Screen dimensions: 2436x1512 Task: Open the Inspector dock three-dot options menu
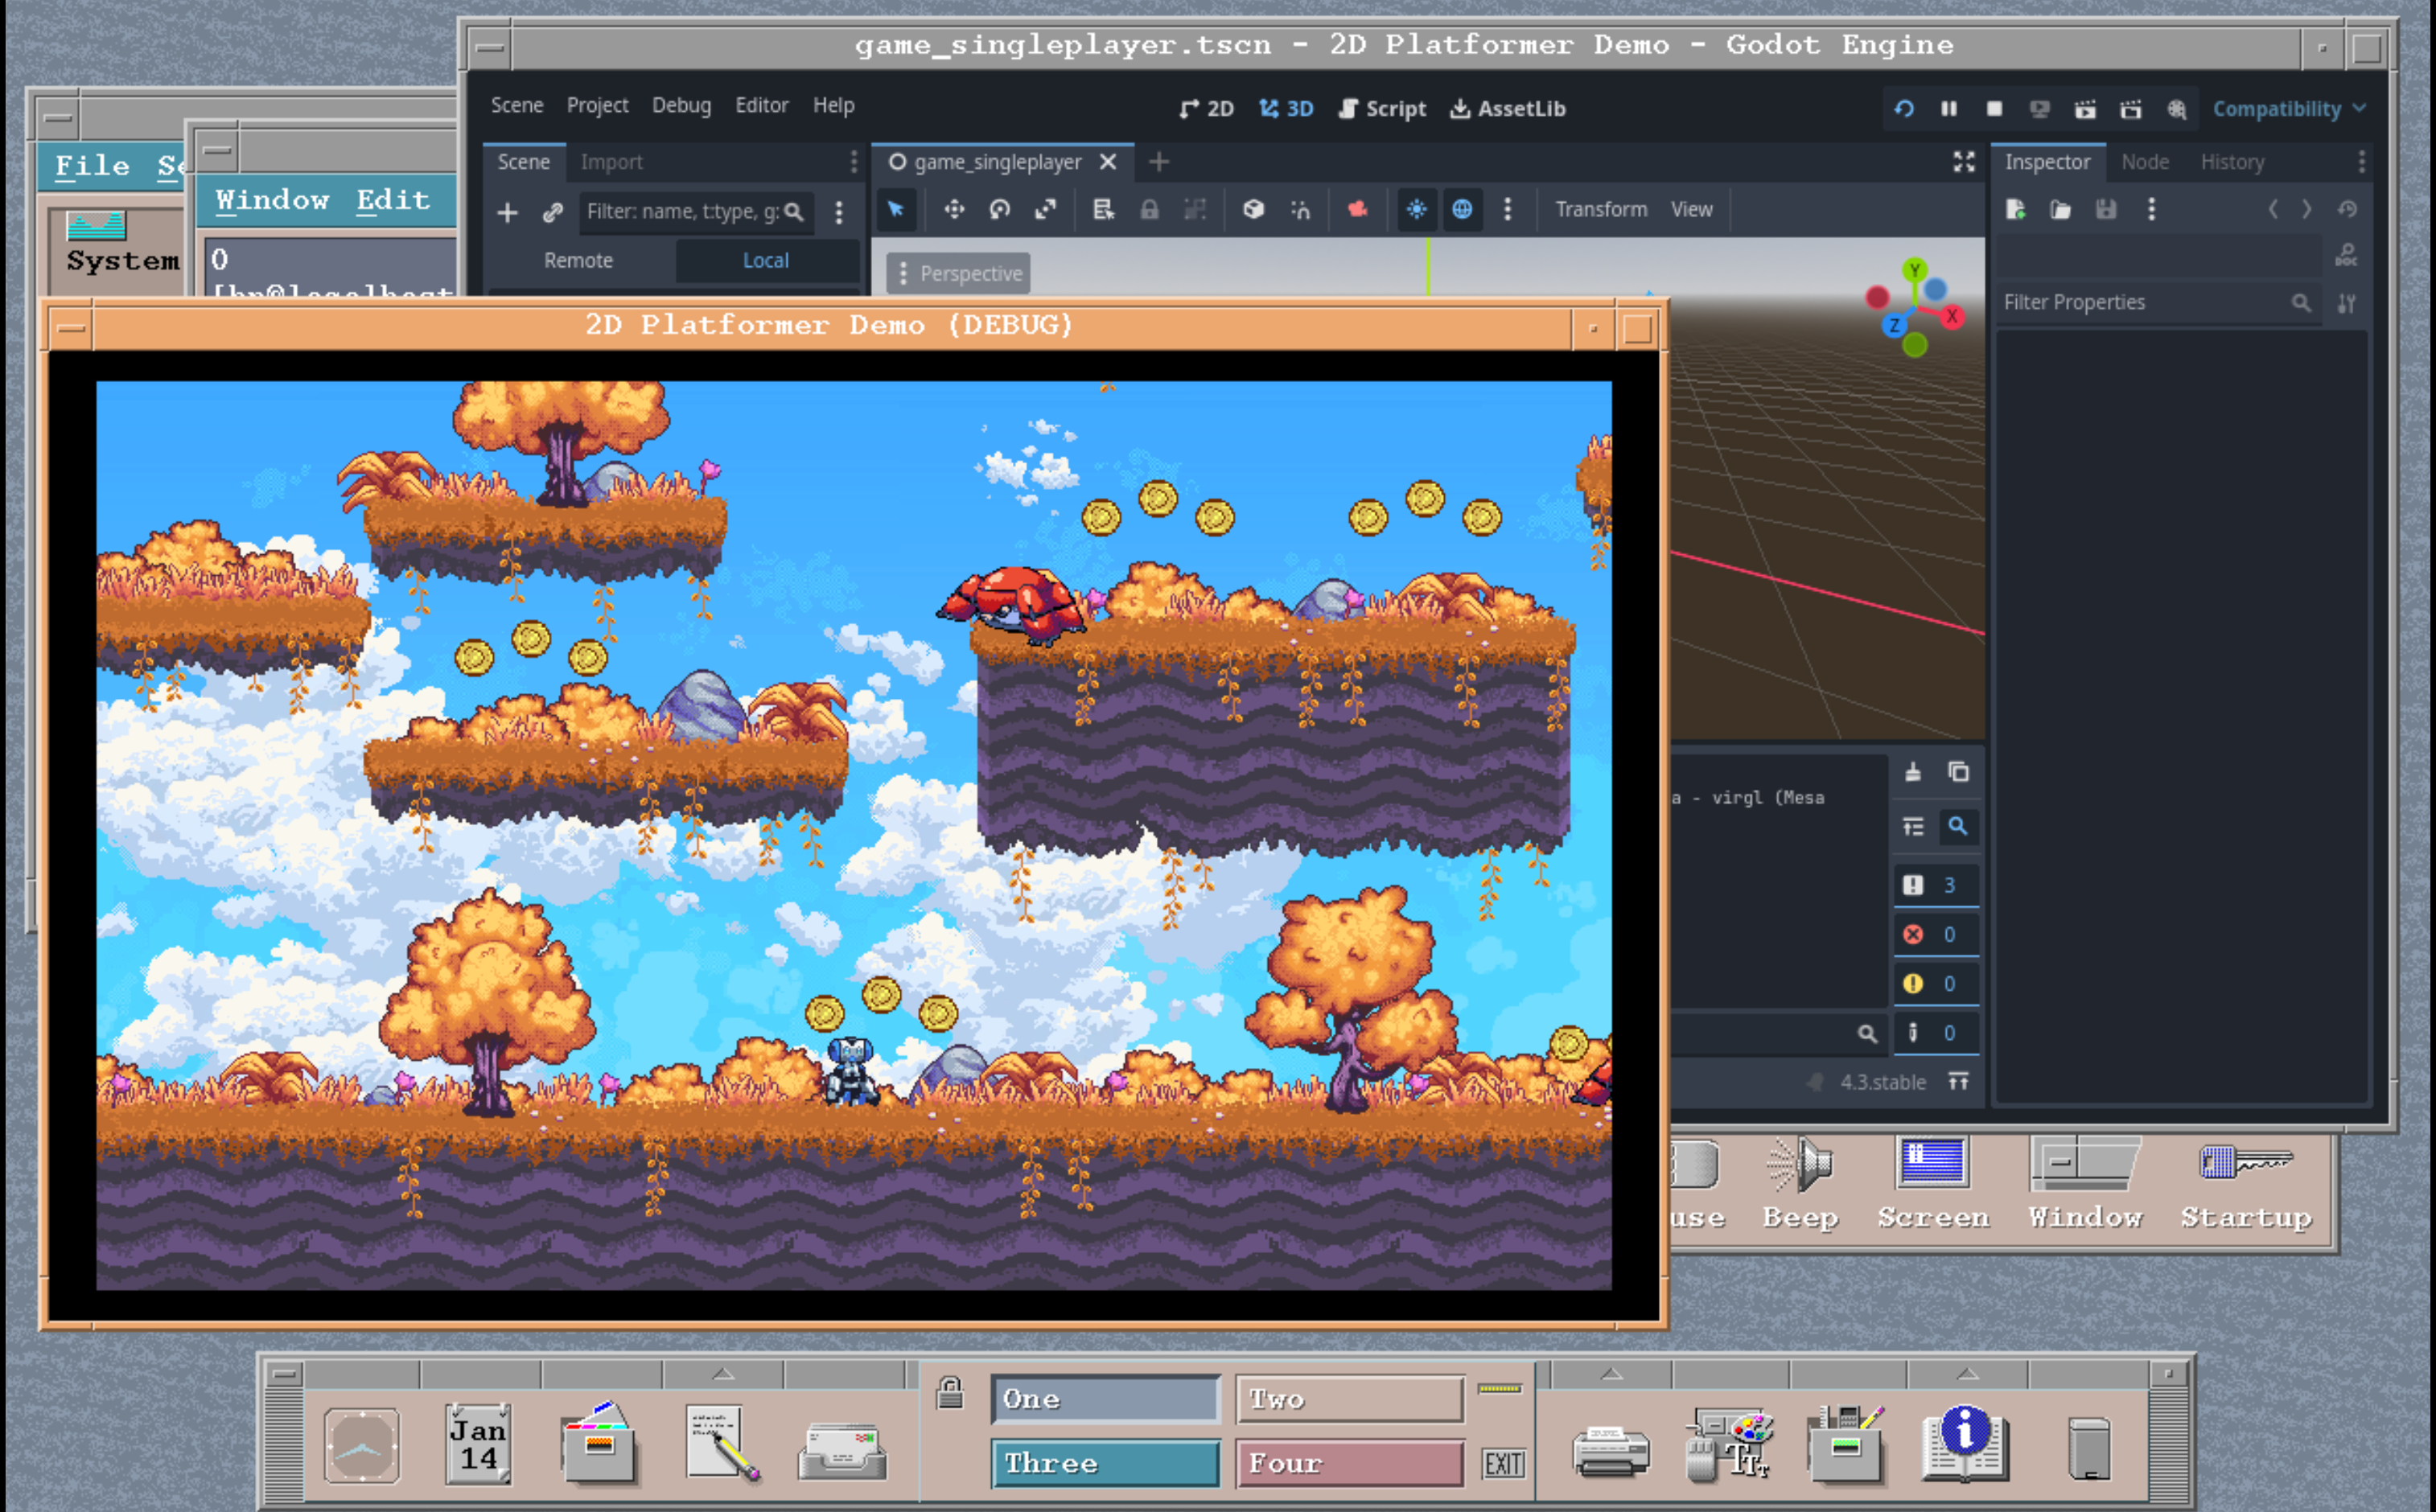coord(2361,162)
